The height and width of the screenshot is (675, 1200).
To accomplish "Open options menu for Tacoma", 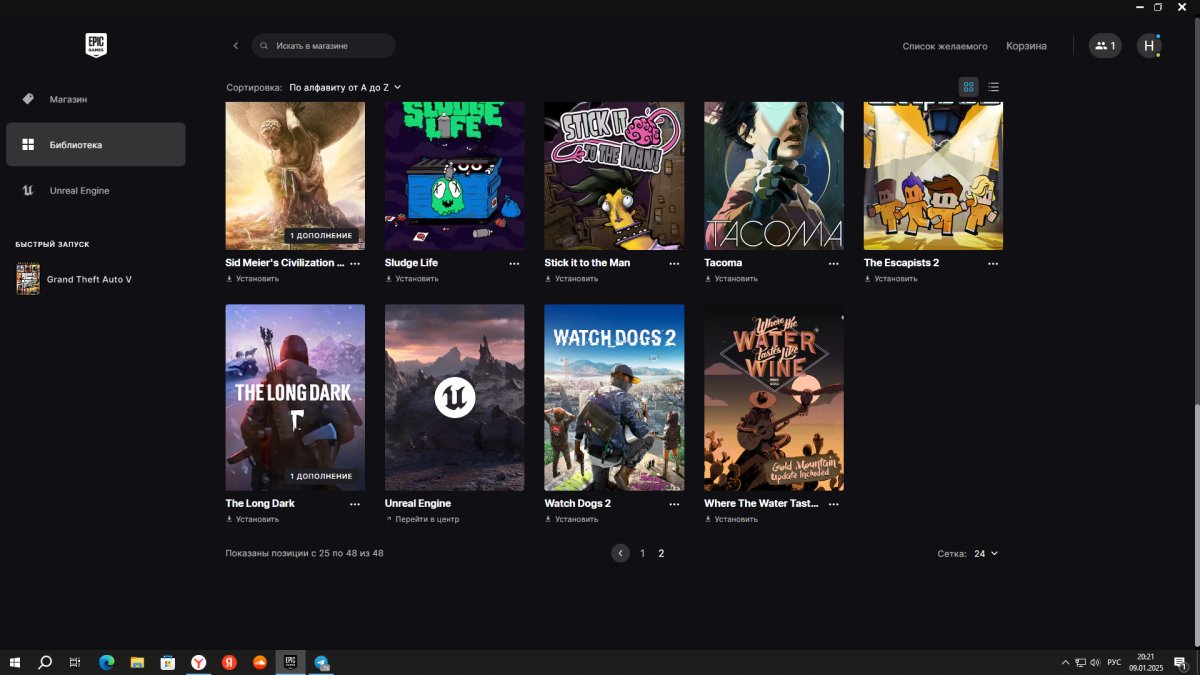I will (834, 264).
